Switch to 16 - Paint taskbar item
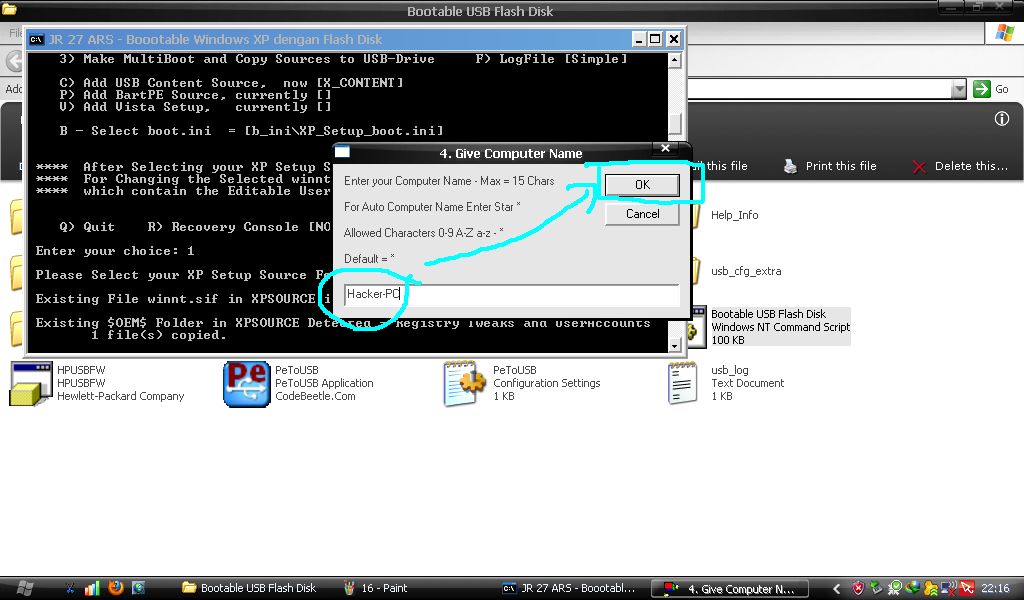Screen dimensions: 1024x600 [x=376, y=588]
